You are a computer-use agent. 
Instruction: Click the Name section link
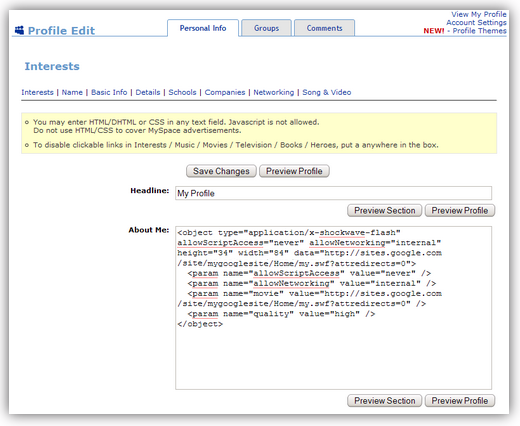tap(72, 92)
